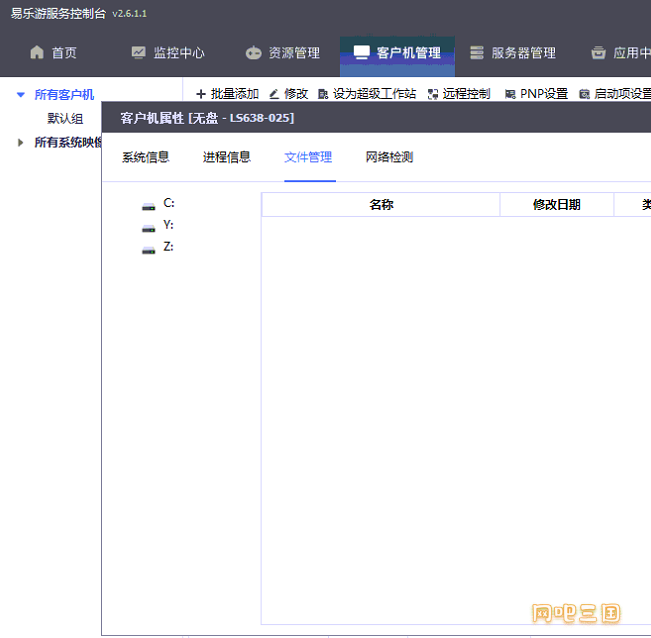Select 所有系统映像 tree node

[x=68, y=142]
